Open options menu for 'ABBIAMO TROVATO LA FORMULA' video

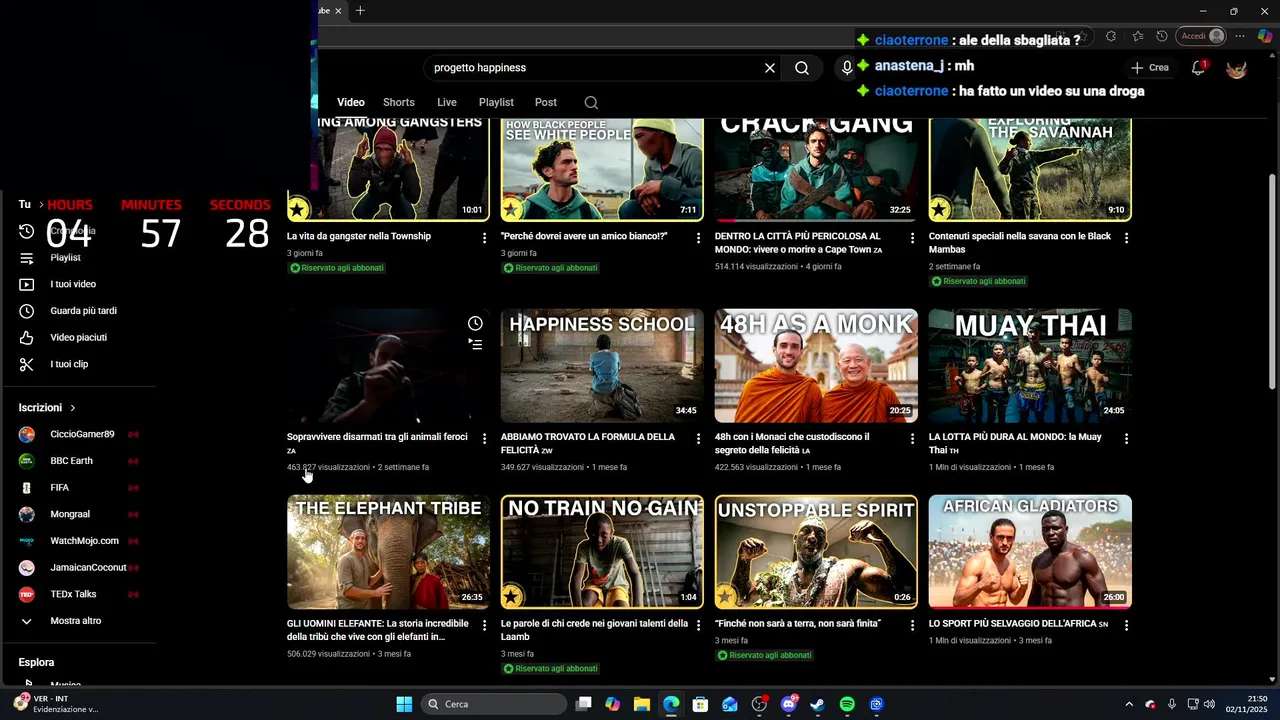[699, 439]
